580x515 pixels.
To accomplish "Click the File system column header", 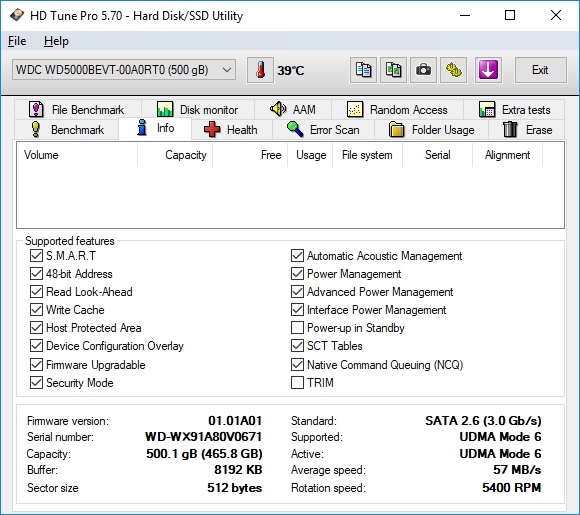I will (x=368, y=155).
